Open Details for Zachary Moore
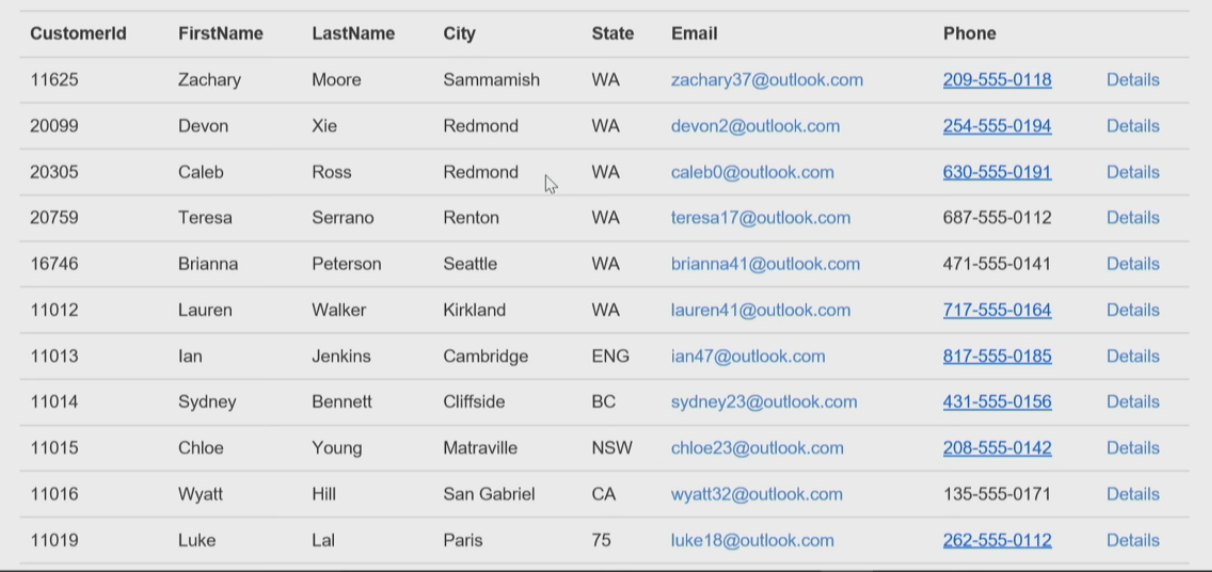 (x=1132, y=80)
